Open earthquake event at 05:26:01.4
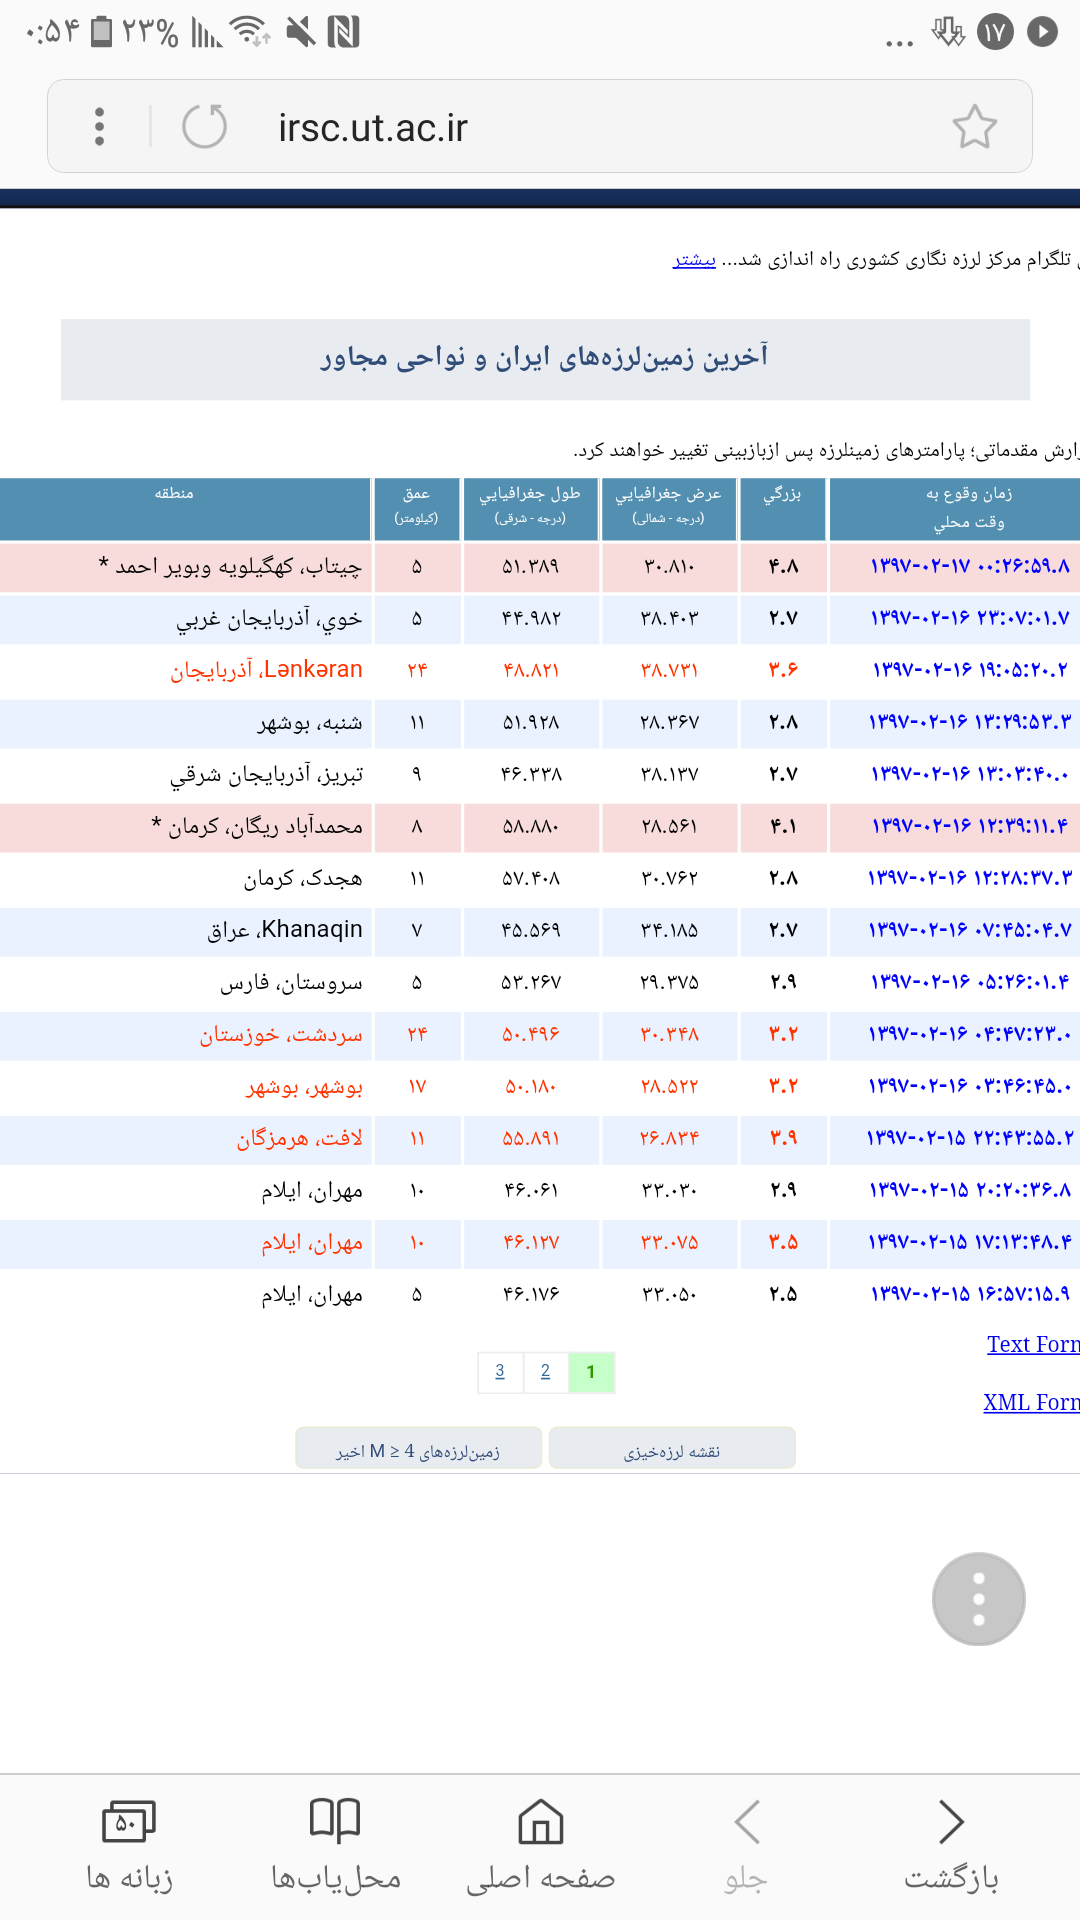This screenshot has height=1920, width=1080. tap(970, 982)
